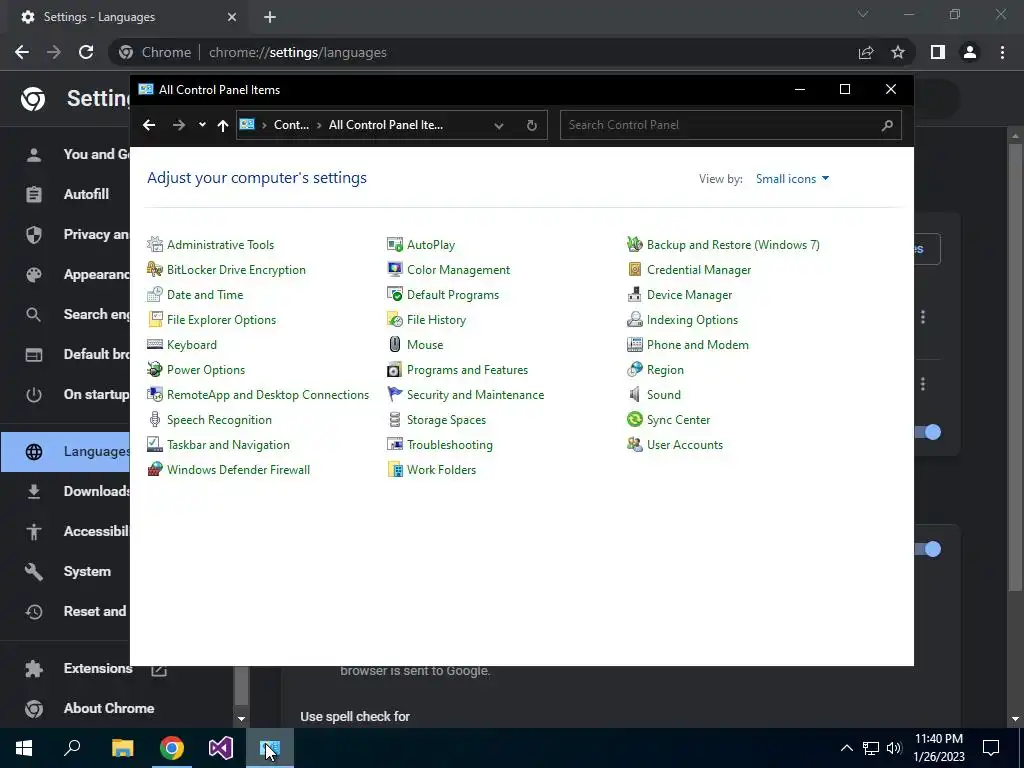Click the Chrome address bar URL
The height and width of the screenshot is (768, 1024).
pyautogui.click(x=298, y=52)
